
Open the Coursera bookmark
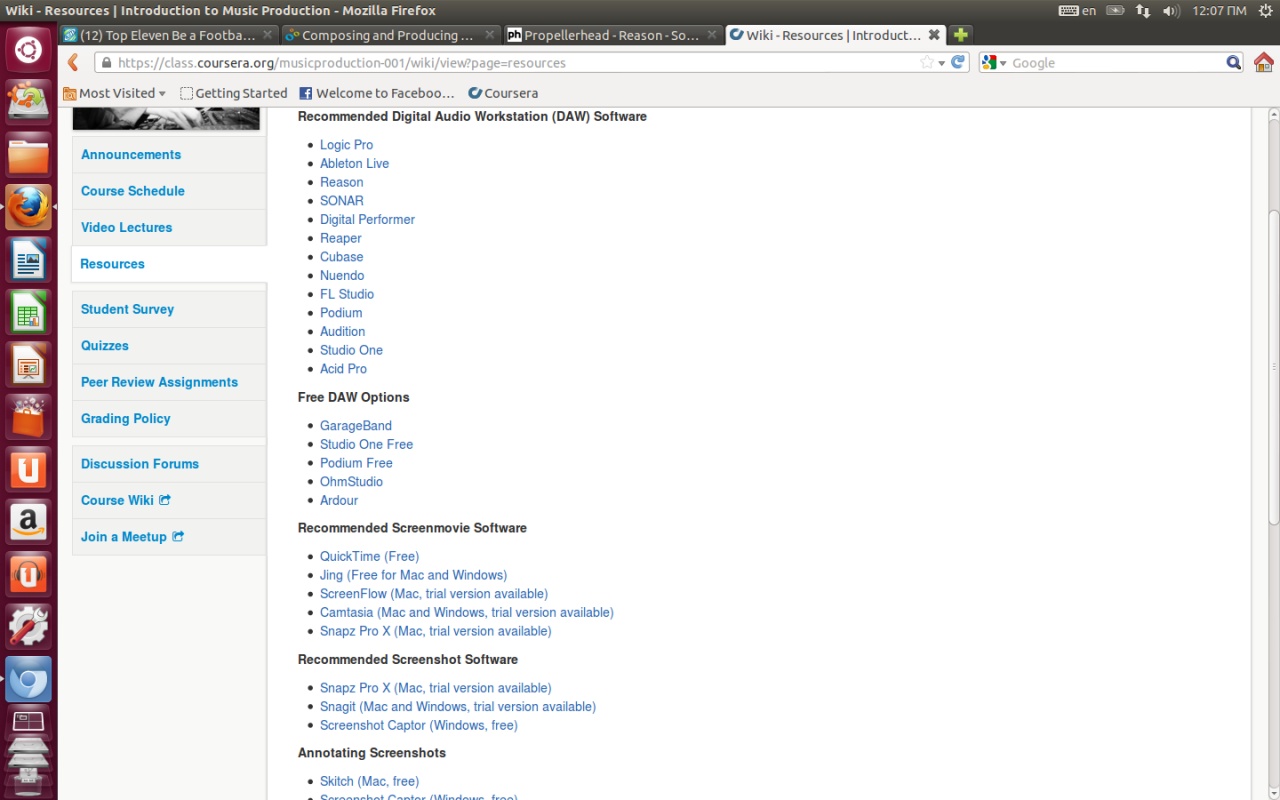click(x=503, y=93)
